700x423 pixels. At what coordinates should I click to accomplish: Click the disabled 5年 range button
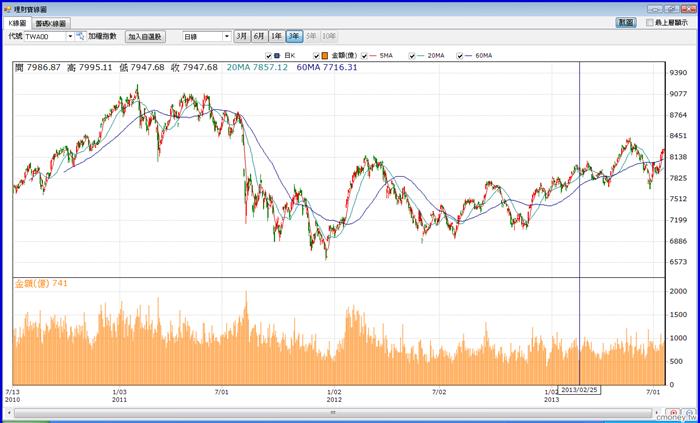[x=312, y=37]
